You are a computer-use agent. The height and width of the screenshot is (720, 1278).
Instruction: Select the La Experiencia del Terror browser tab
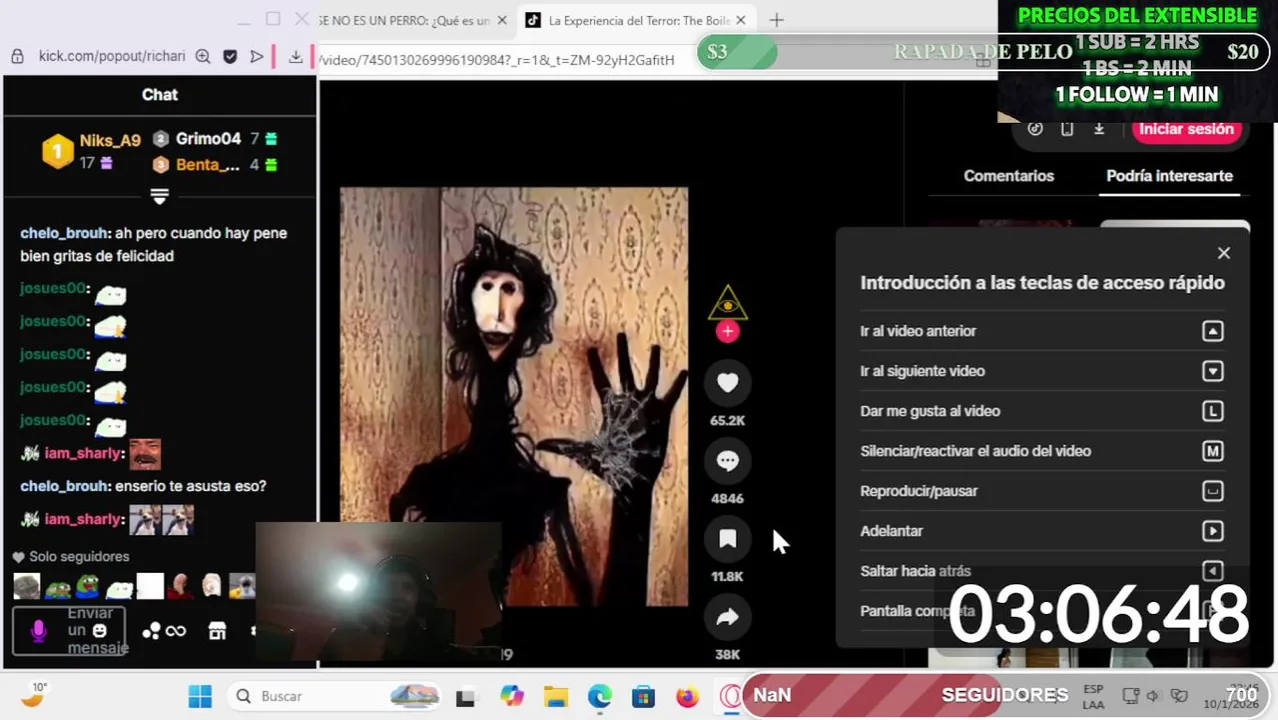pos(636,20)
